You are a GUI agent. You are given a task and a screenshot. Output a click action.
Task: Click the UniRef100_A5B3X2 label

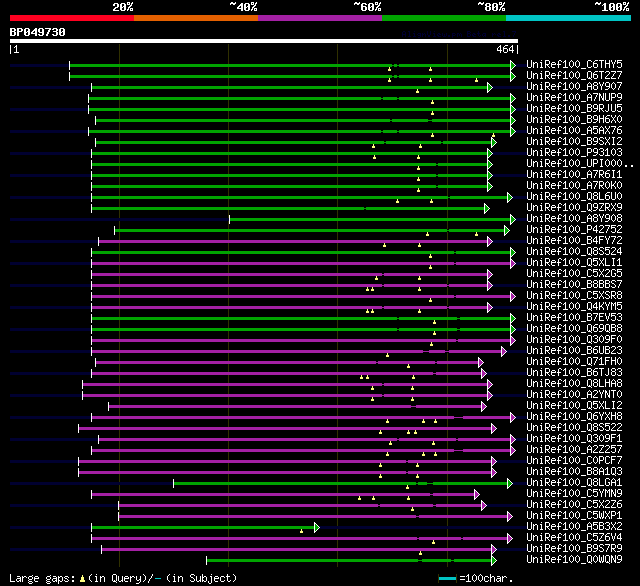click(x=574, y=527)
